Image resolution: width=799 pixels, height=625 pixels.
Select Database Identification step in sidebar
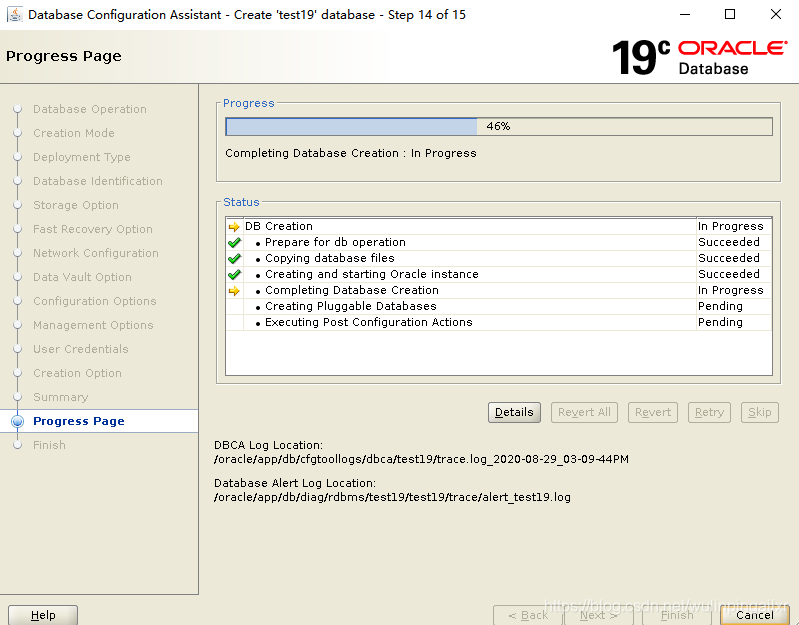tap(98, 181)
